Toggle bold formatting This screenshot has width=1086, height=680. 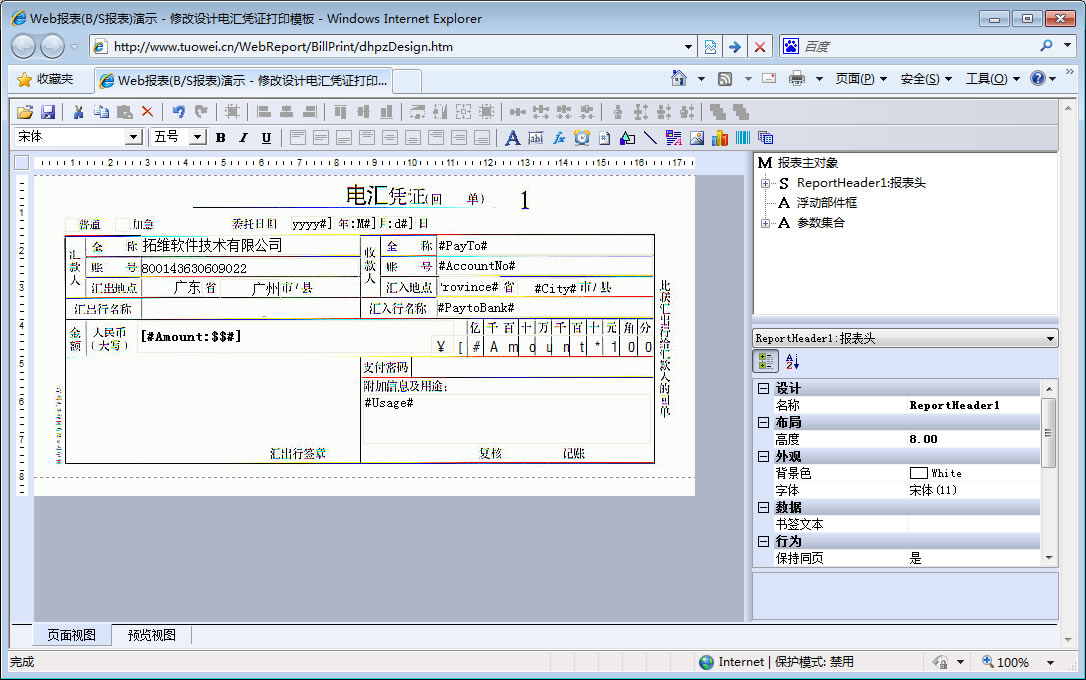220,138
